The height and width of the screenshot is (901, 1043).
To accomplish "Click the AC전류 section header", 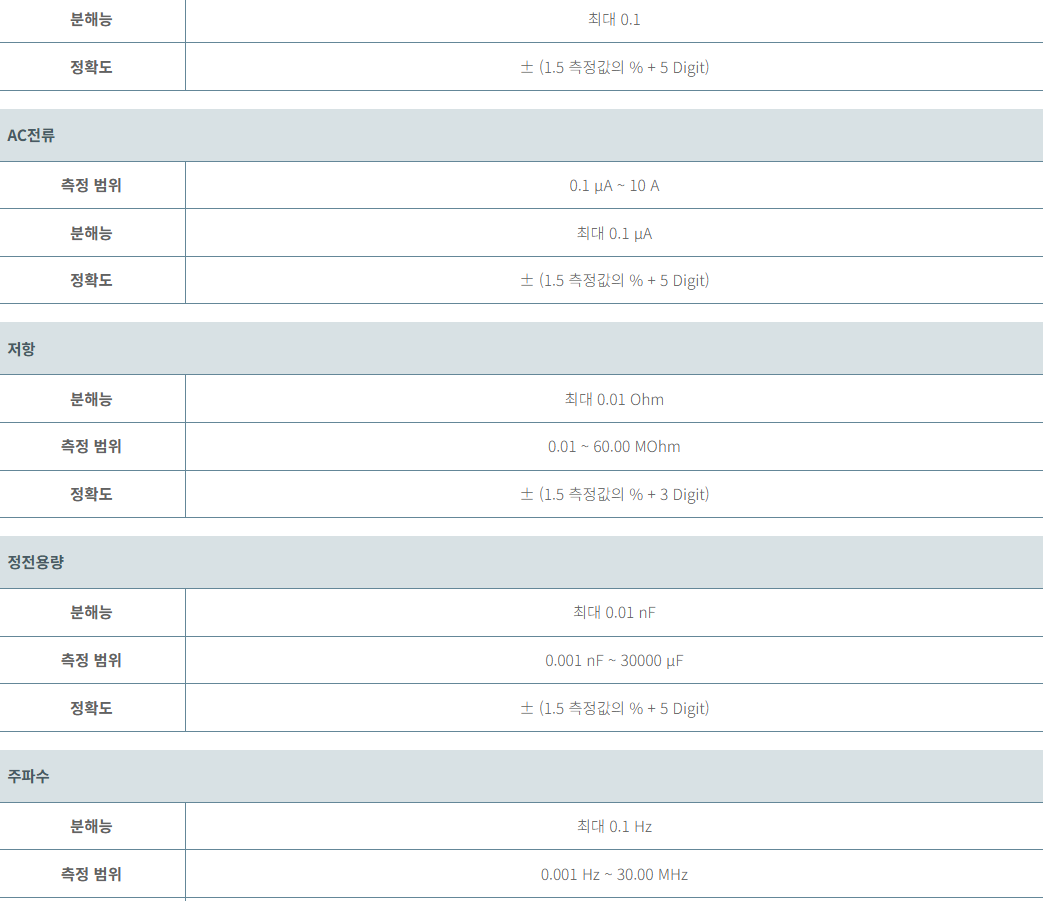I will pos(522,135).
